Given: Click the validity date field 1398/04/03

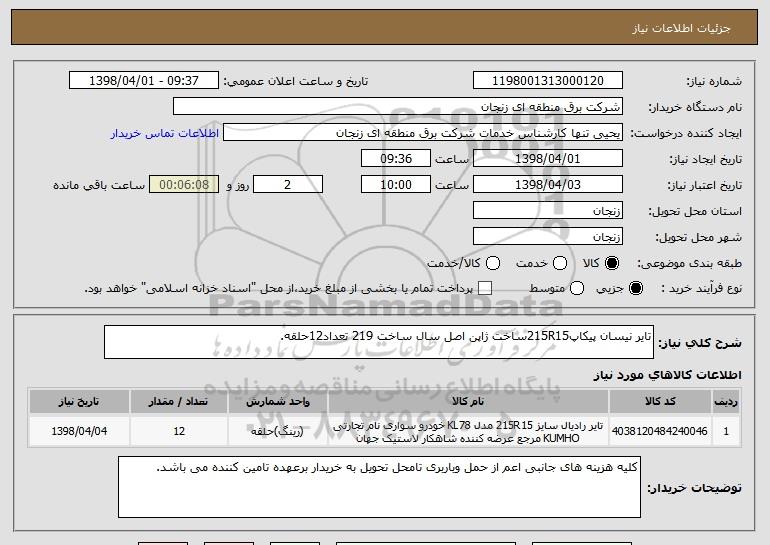Looking at the screenshot, I should 548,185.
